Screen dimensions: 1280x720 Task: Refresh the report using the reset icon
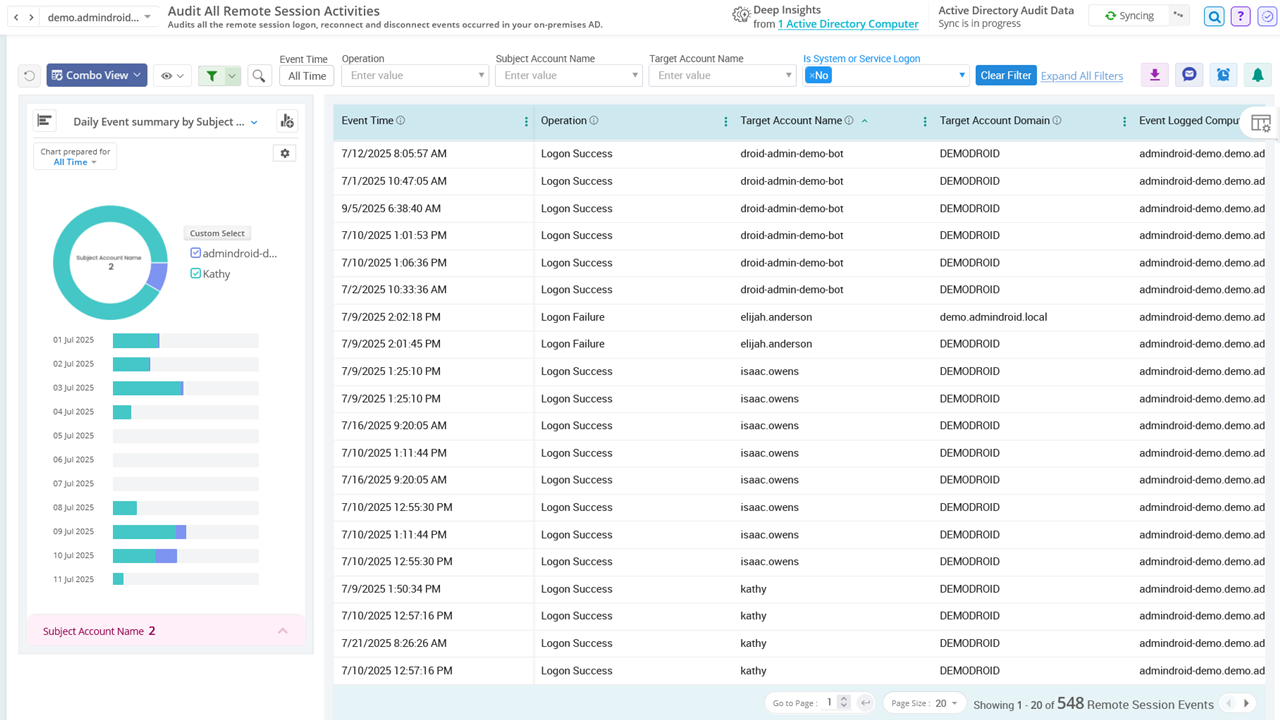[30, 74]
